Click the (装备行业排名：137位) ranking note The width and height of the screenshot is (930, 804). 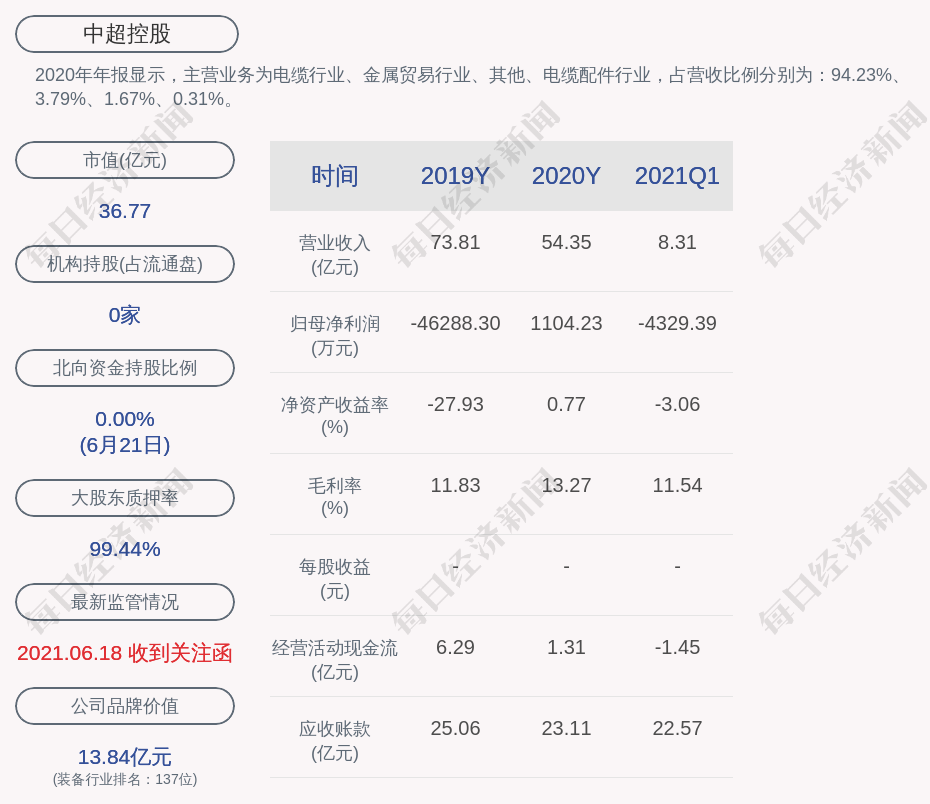[x=125, y=779]
